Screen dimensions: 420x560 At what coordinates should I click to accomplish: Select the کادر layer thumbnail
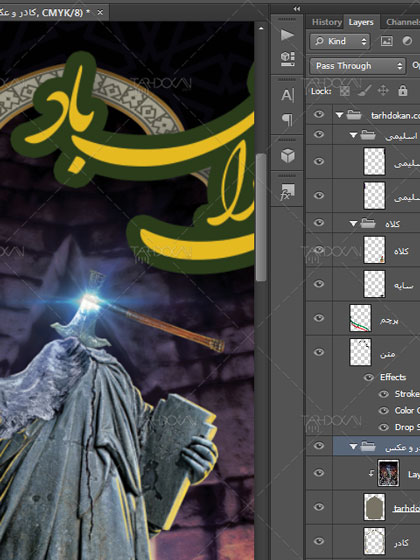pyautogui.click(x=374, y=541)
